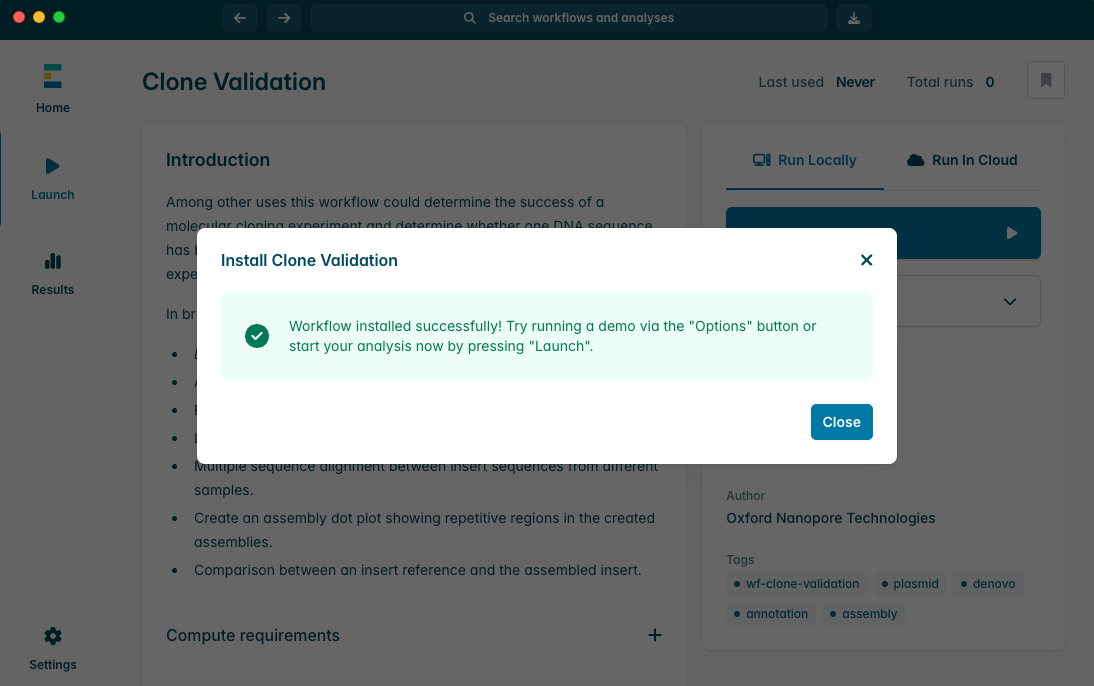Click the wf-clone-validation tag

tap(796, 583)
